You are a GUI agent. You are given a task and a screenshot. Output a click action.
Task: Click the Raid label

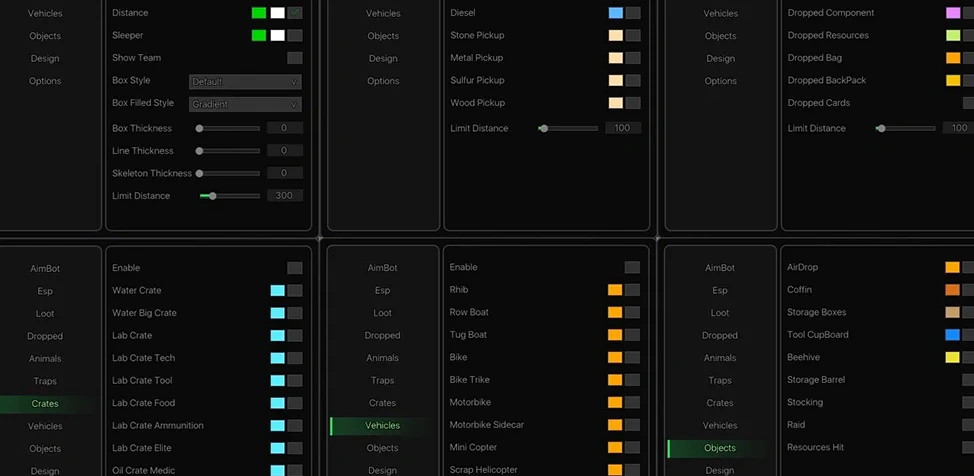[796, 425]
